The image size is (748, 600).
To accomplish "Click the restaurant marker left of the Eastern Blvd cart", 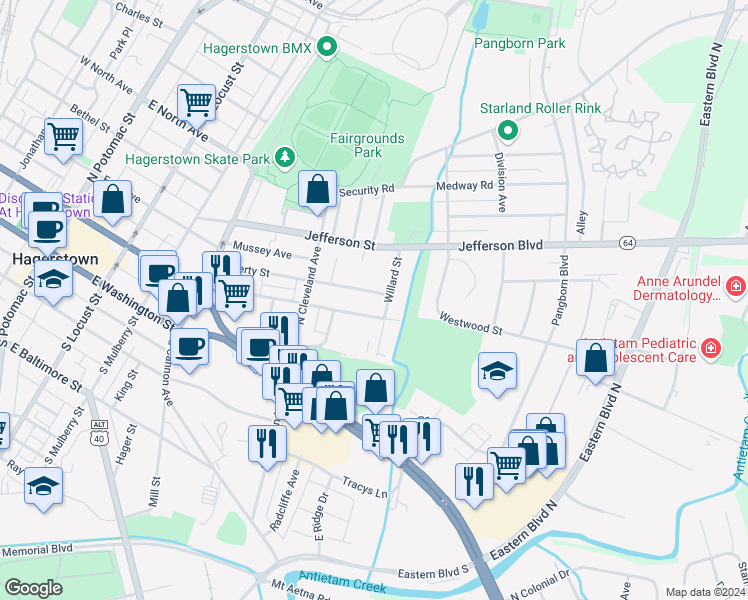I will click(475, 484).
